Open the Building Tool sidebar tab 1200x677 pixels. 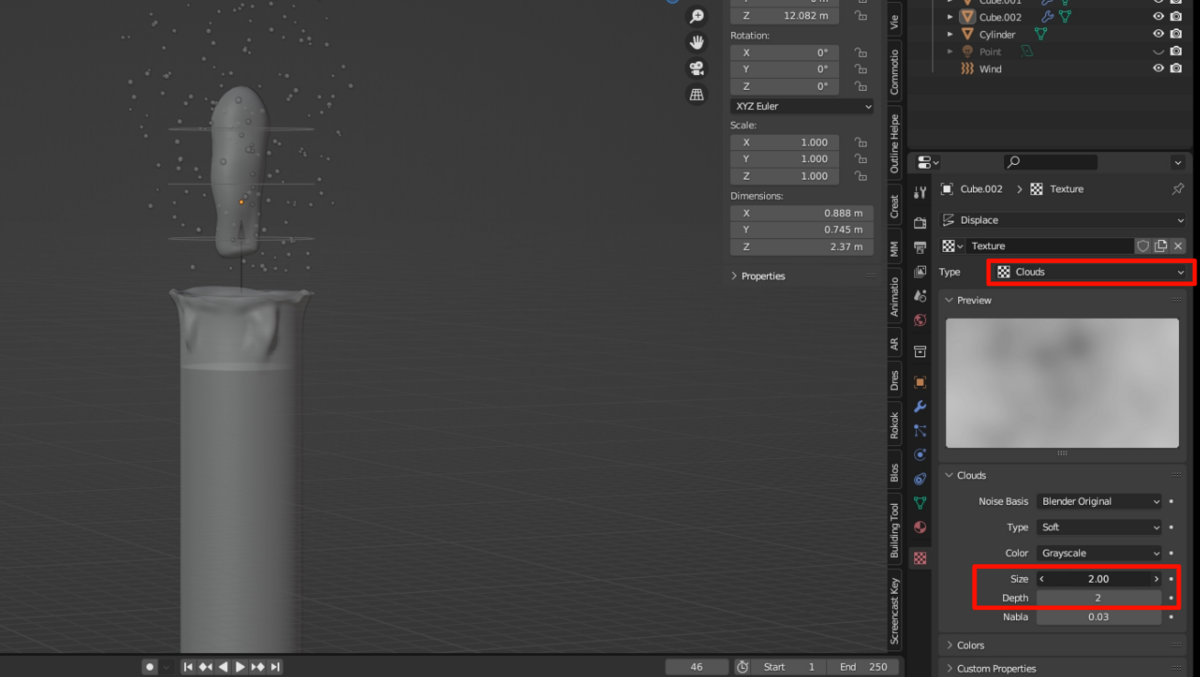coord(894,530)
